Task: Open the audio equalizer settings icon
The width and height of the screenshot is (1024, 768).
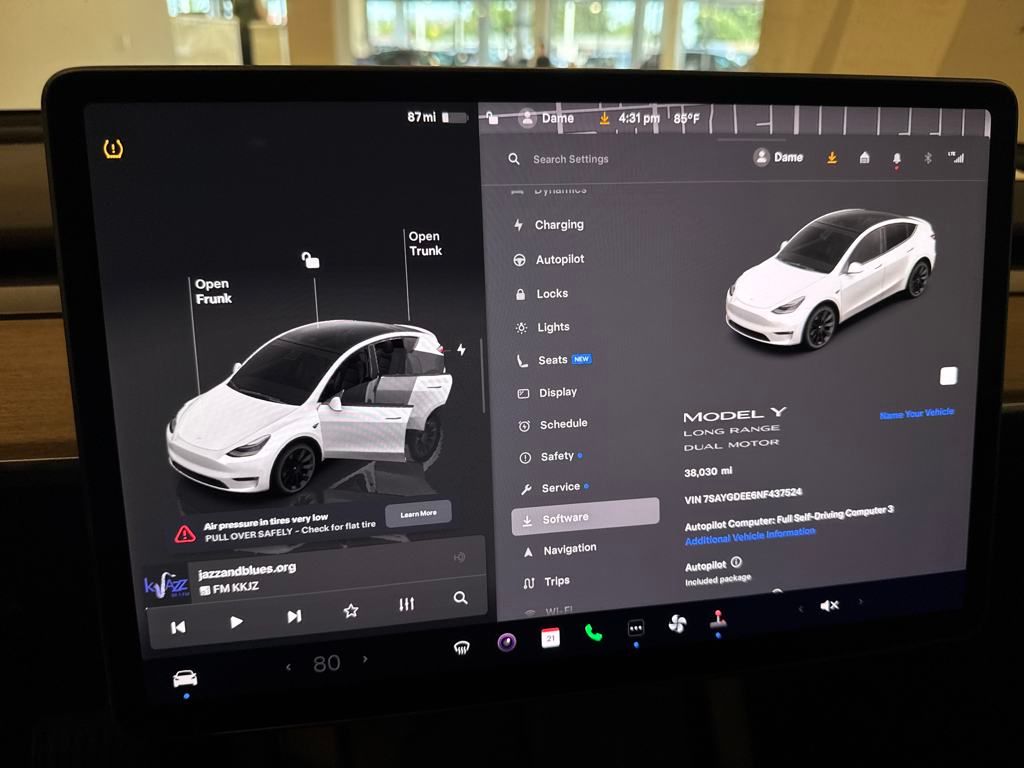Action: point(406,604)
